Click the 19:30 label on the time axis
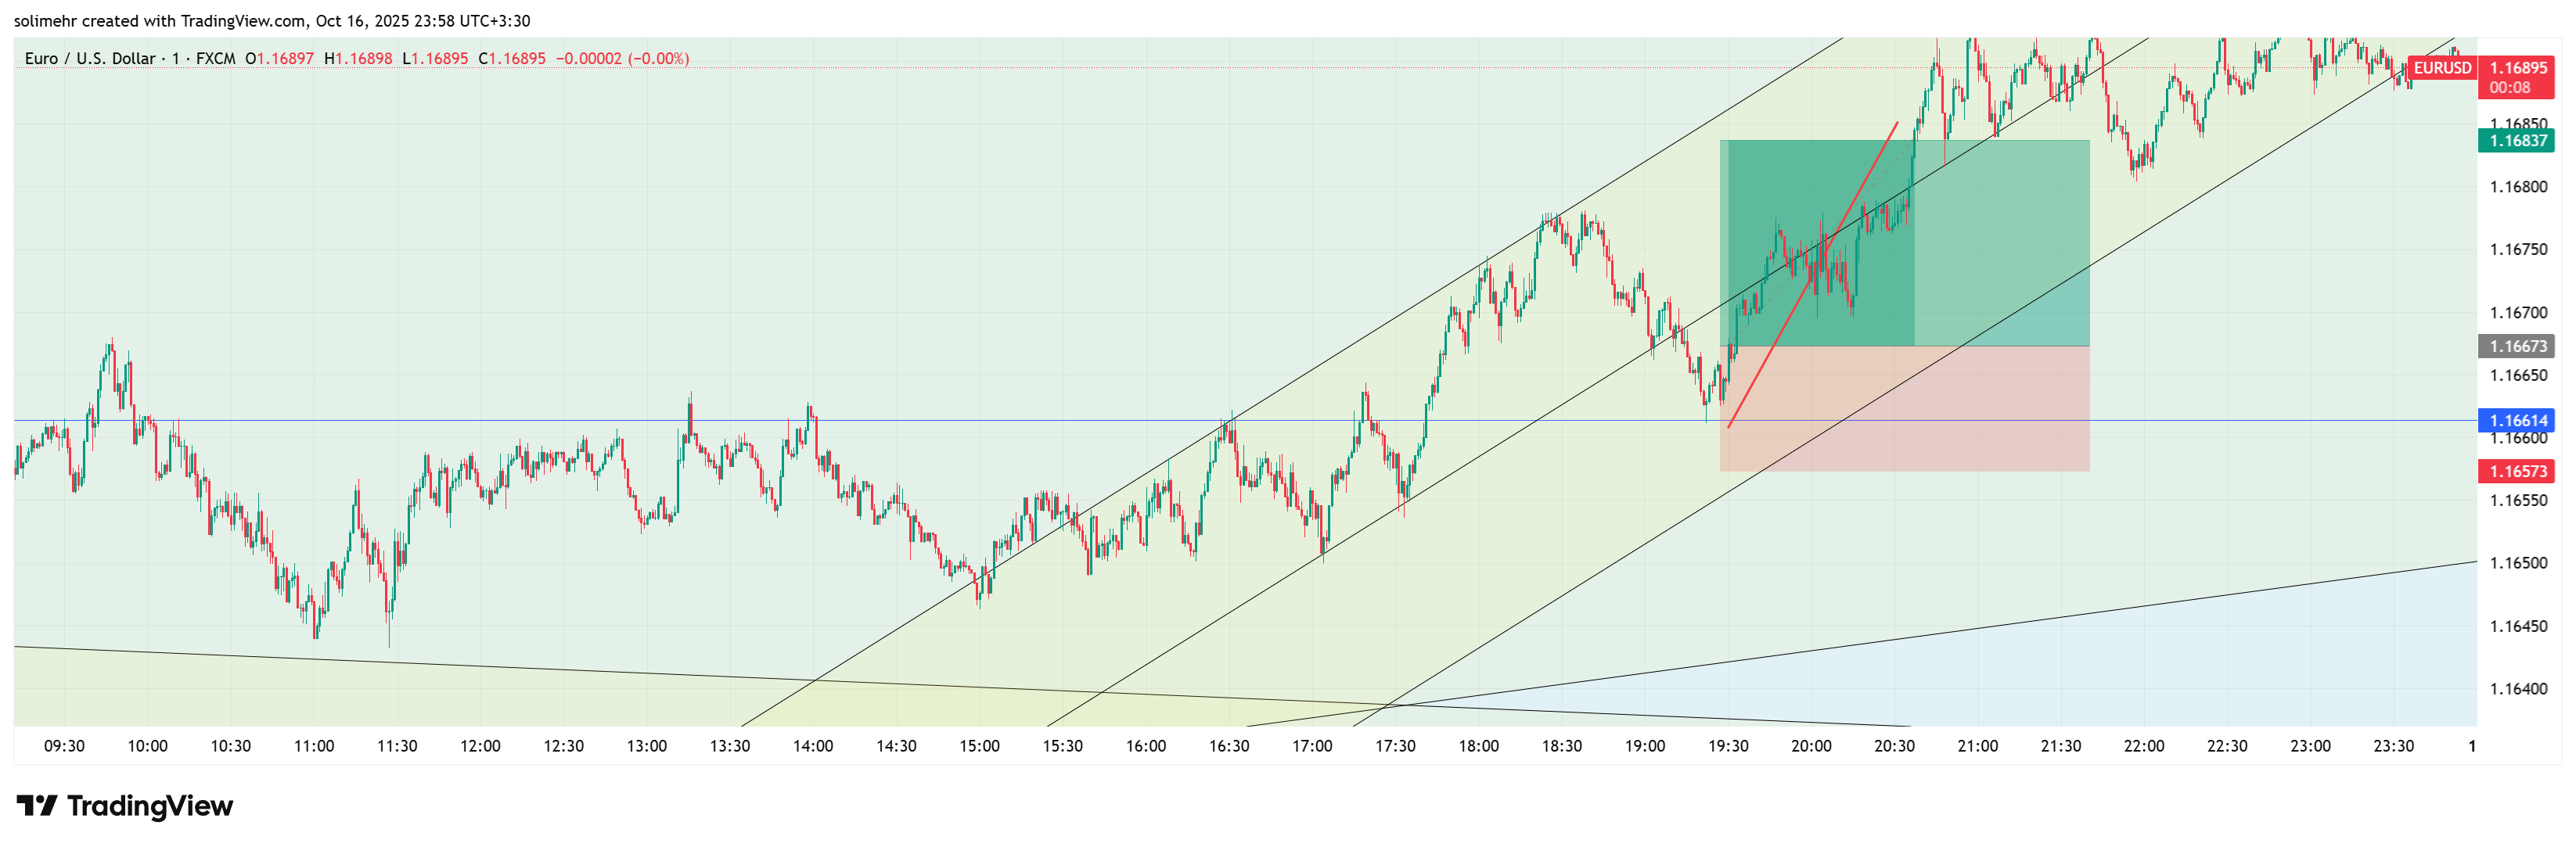This screenshot has width=2576, height=847. coord(1729,745)
